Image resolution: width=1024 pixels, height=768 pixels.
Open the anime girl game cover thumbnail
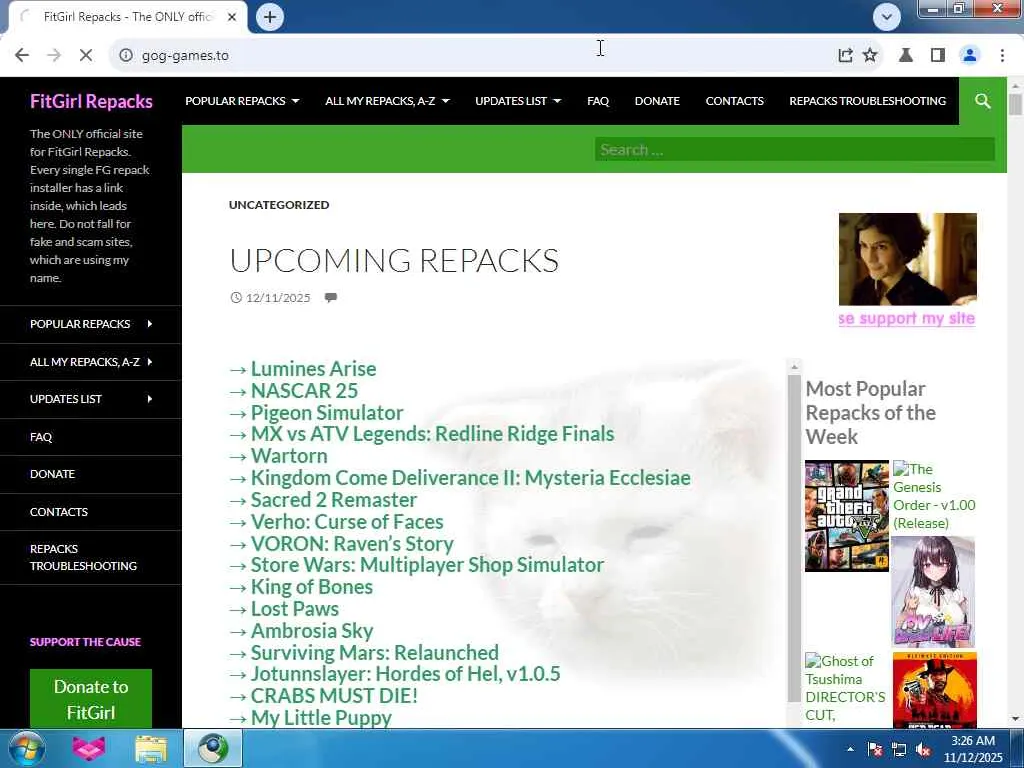pos(933,592)
